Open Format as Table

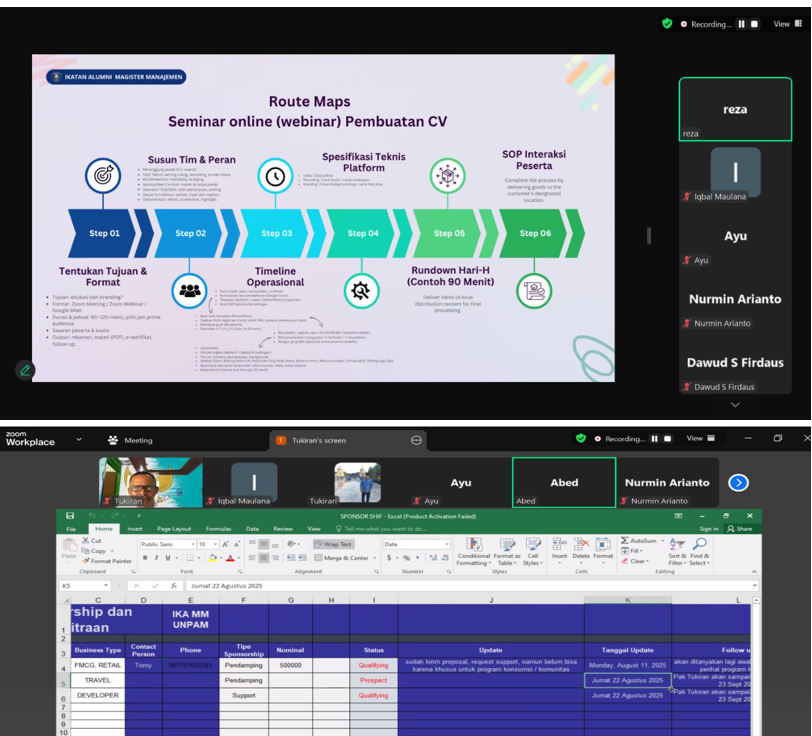pyautogui.click(x=506, y=552)
